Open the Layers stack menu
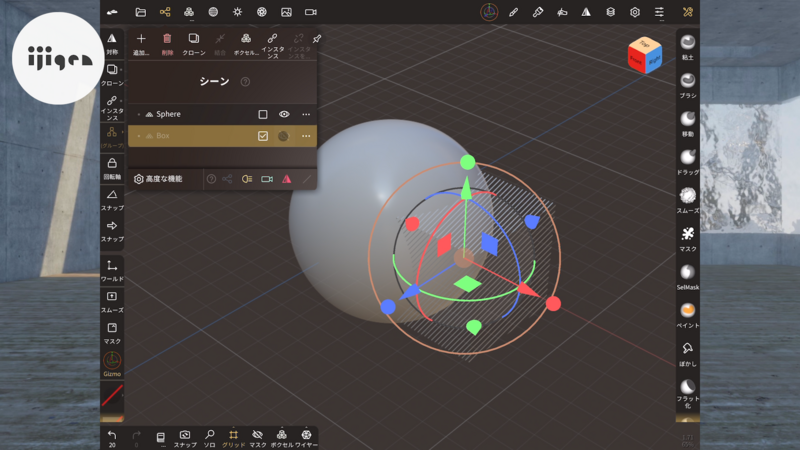This screenshot has height=450, width=800. 610,12
